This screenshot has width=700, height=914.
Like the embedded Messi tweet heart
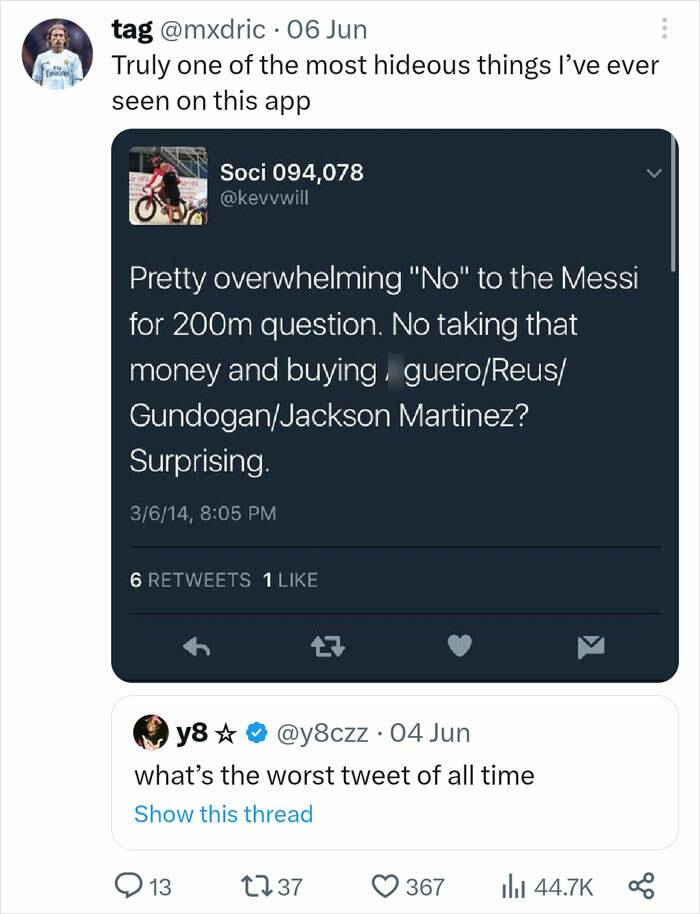(459, 647)
